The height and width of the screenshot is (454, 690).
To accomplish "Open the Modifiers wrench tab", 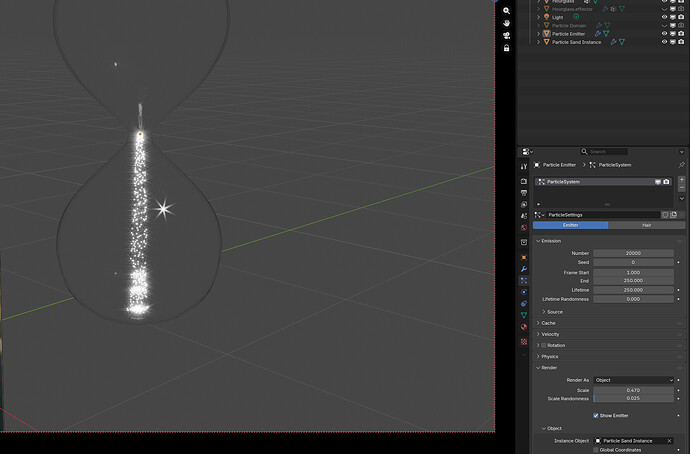I will 524,269.
